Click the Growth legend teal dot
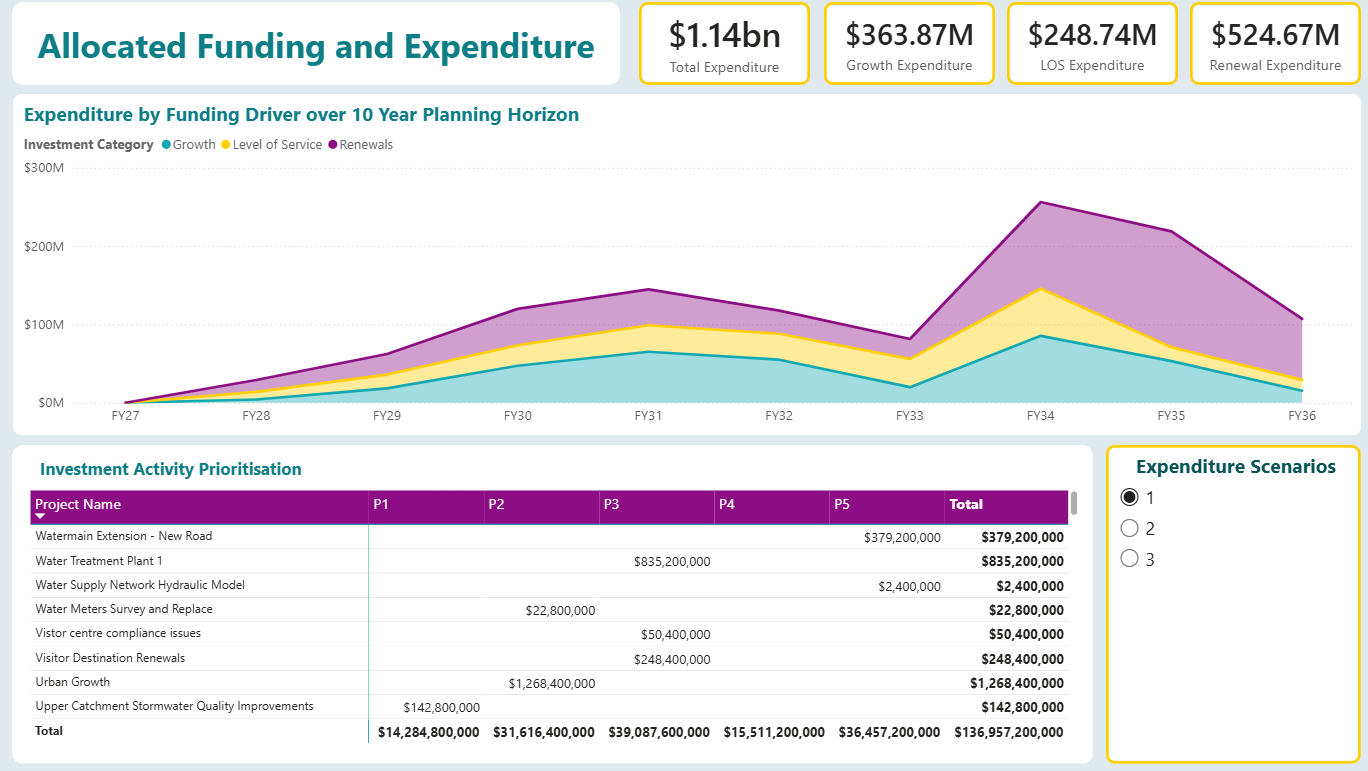The height and width of the screenshot is (771, 1368). pyautogui.click(x=166, y=145)
